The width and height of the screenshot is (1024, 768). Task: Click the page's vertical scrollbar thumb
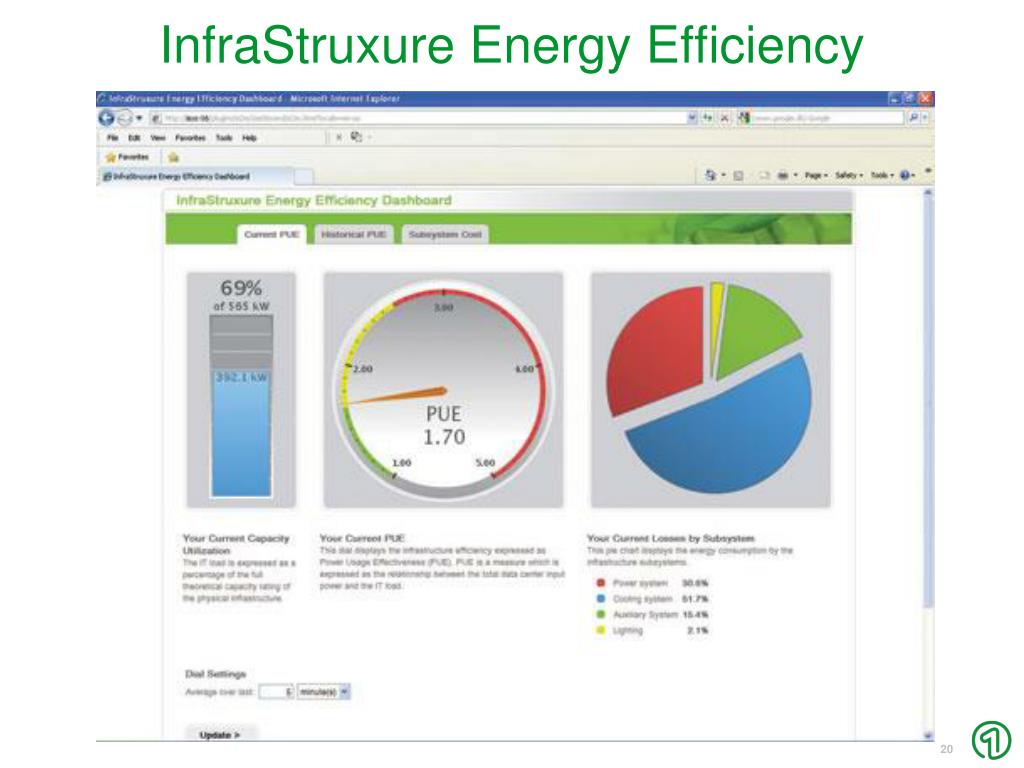pos(928,402)
